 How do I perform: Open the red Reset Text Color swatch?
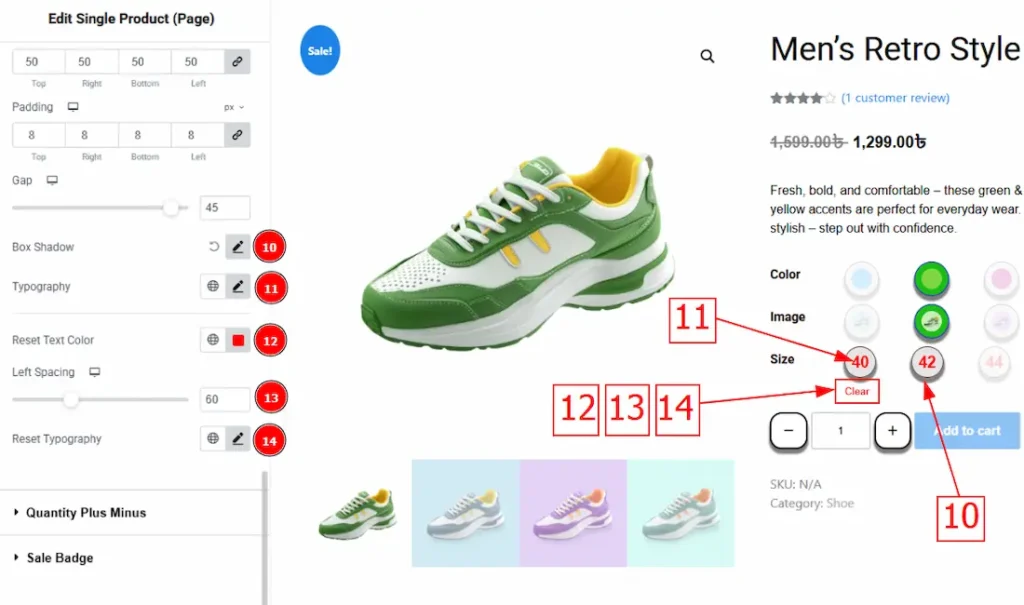point(238,340)
